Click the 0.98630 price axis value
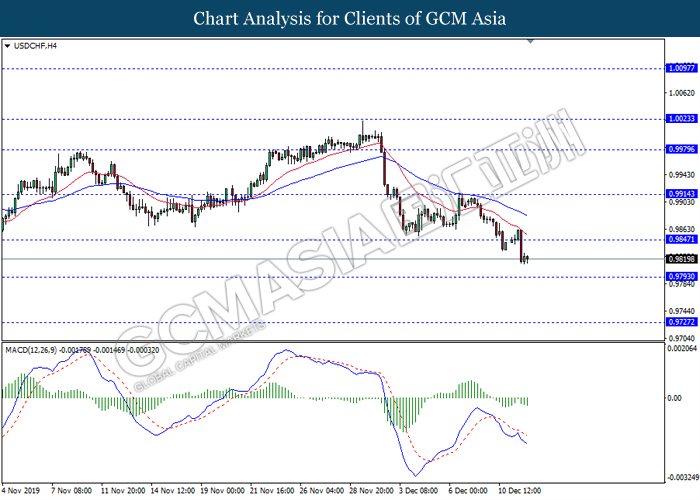Screen dimensions: 700x500 [x=682, y=229]
